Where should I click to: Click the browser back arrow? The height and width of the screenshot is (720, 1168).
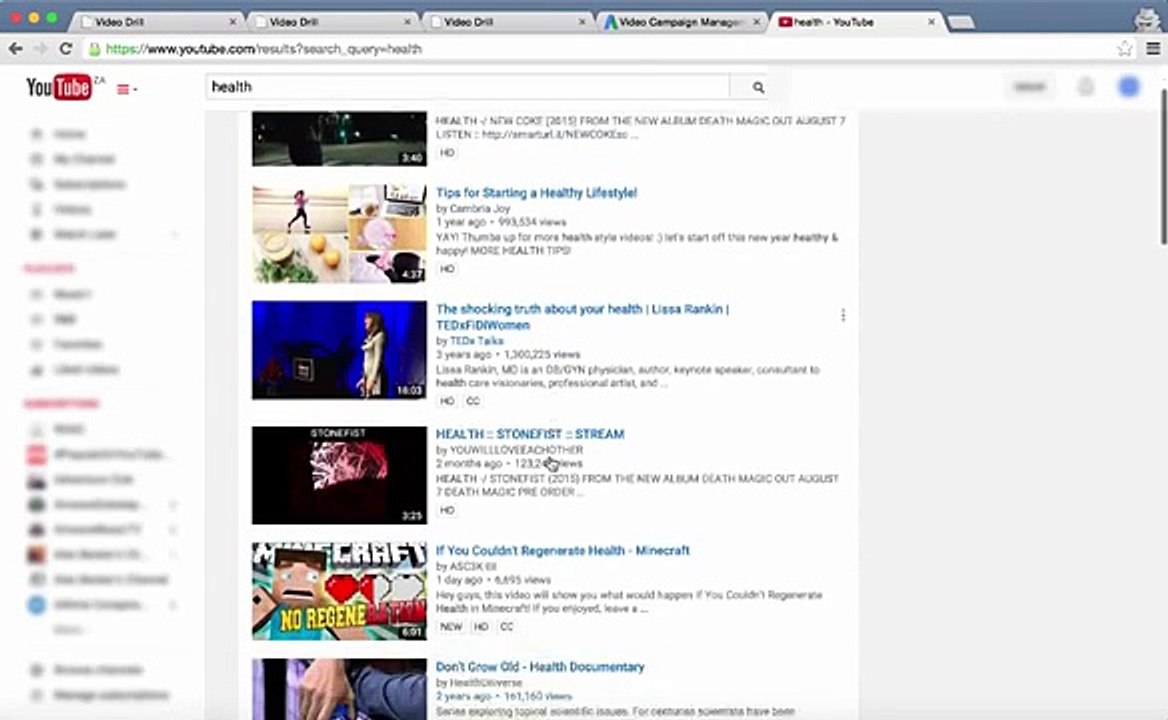[x=16, y=49]
